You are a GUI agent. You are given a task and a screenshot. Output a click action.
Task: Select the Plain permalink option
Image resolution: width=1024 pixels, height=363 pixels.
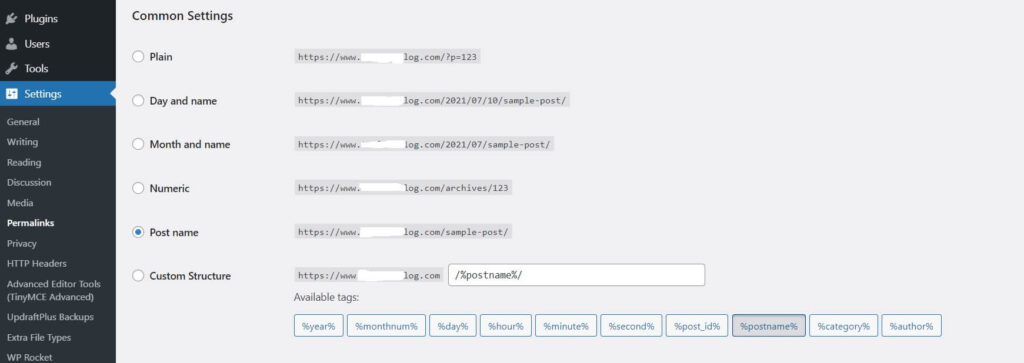(138, 57)
